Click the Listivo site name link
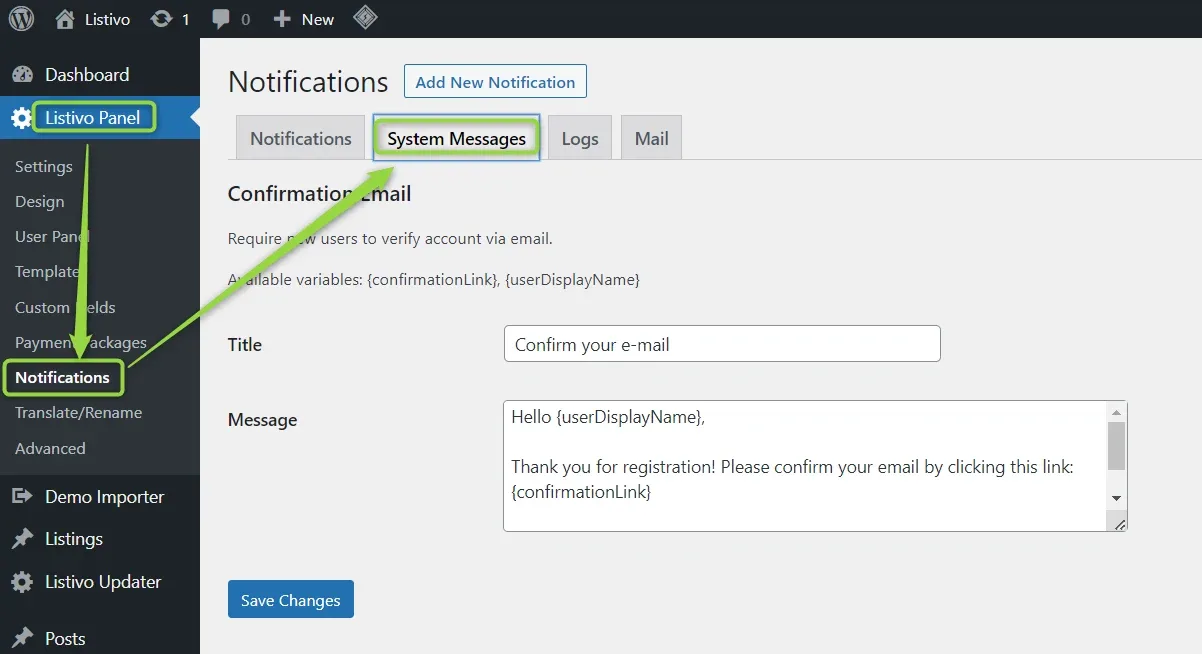 click(108, 19)
